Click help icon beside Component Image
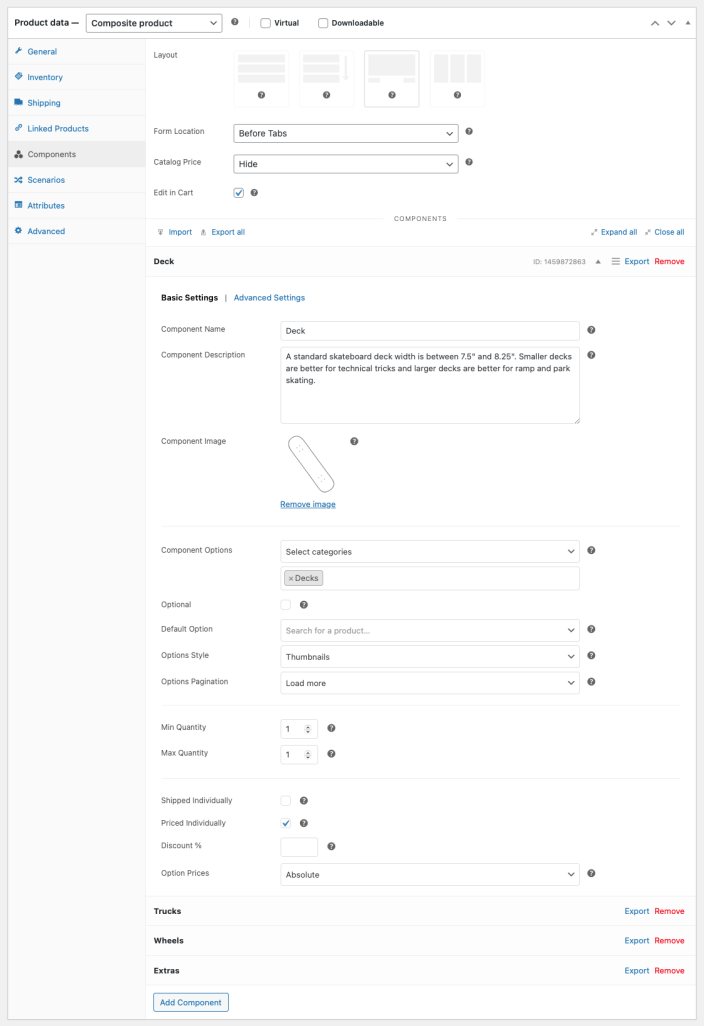The height and width of the screenshot is (1026, 704). 354,441
